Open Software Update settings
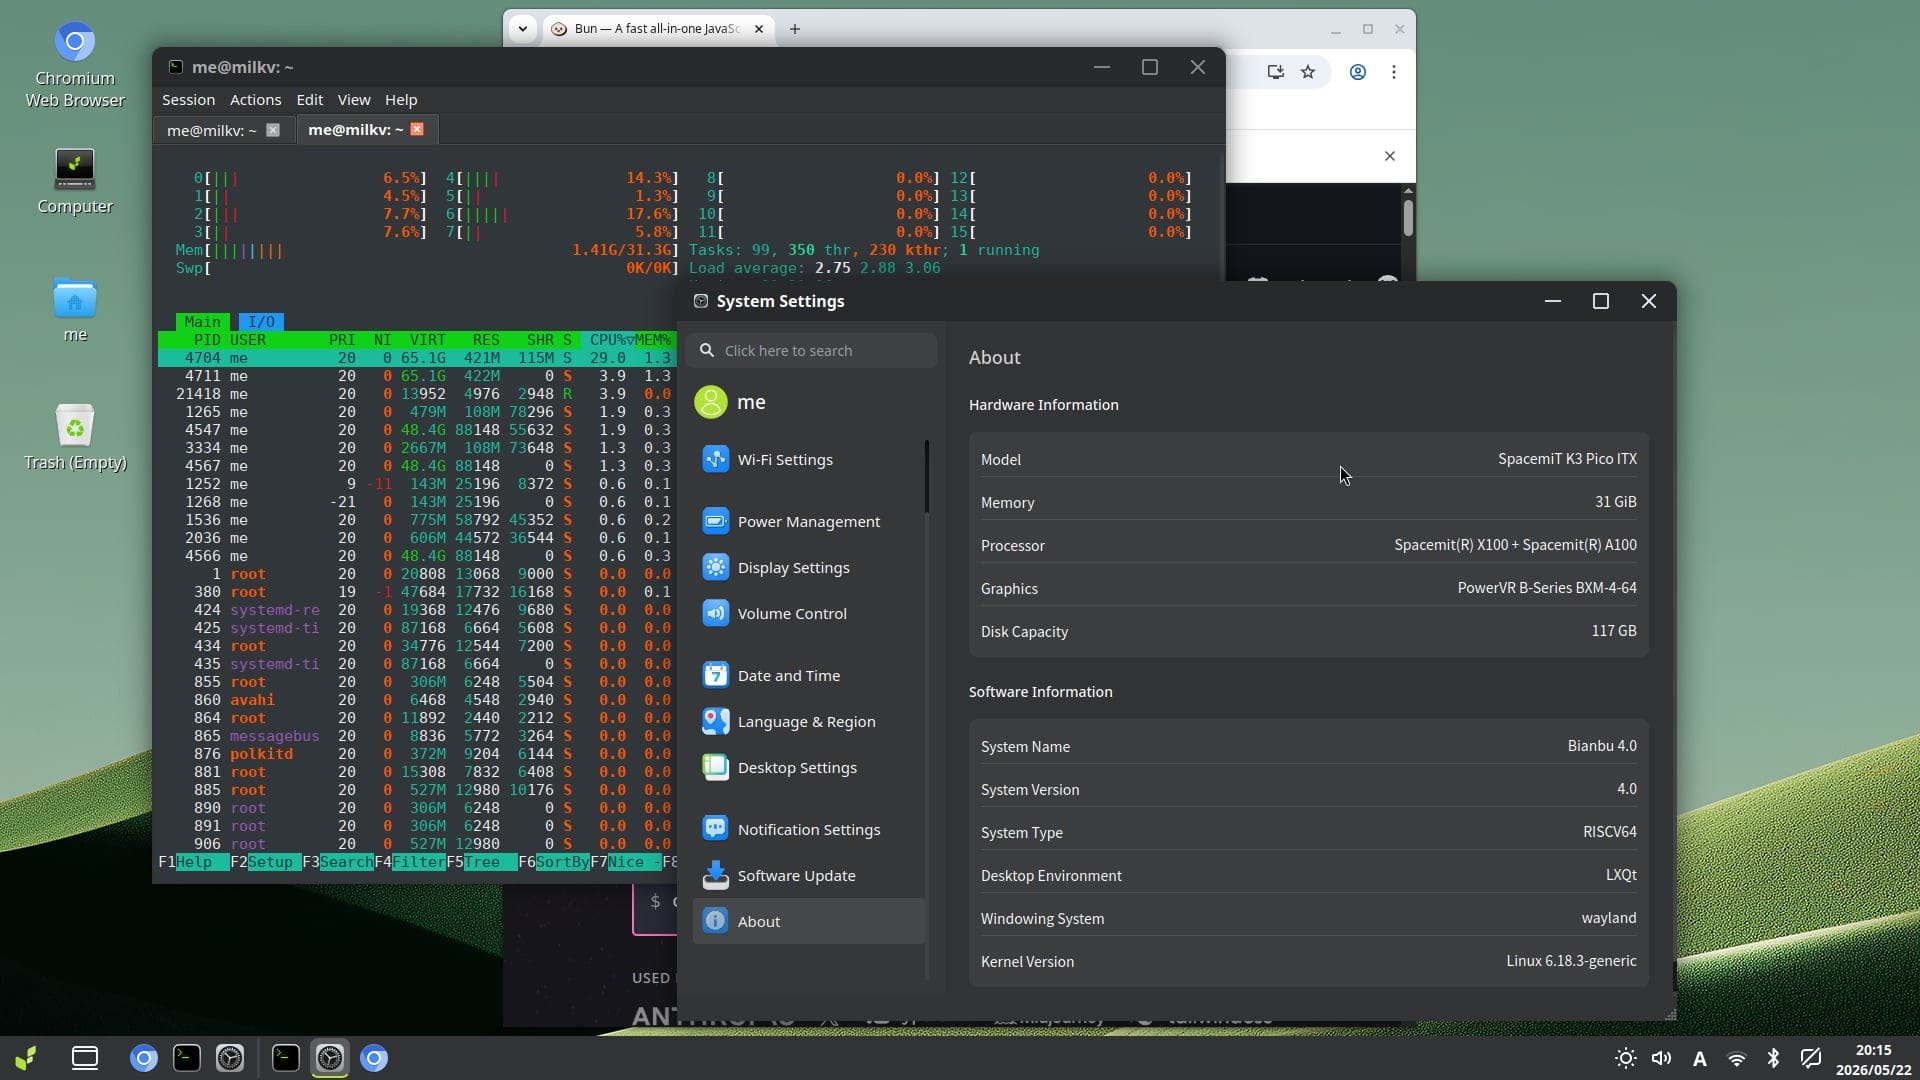1920x1080 pixels. (809, 876)
